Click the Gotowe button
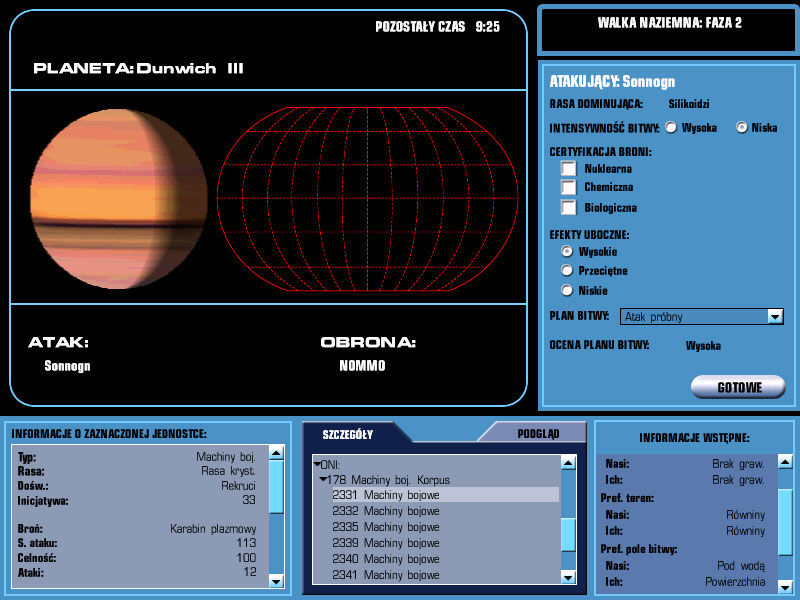The height and width of the screenshot is (600, 800). pyautogui.click(x=738, y=387)
